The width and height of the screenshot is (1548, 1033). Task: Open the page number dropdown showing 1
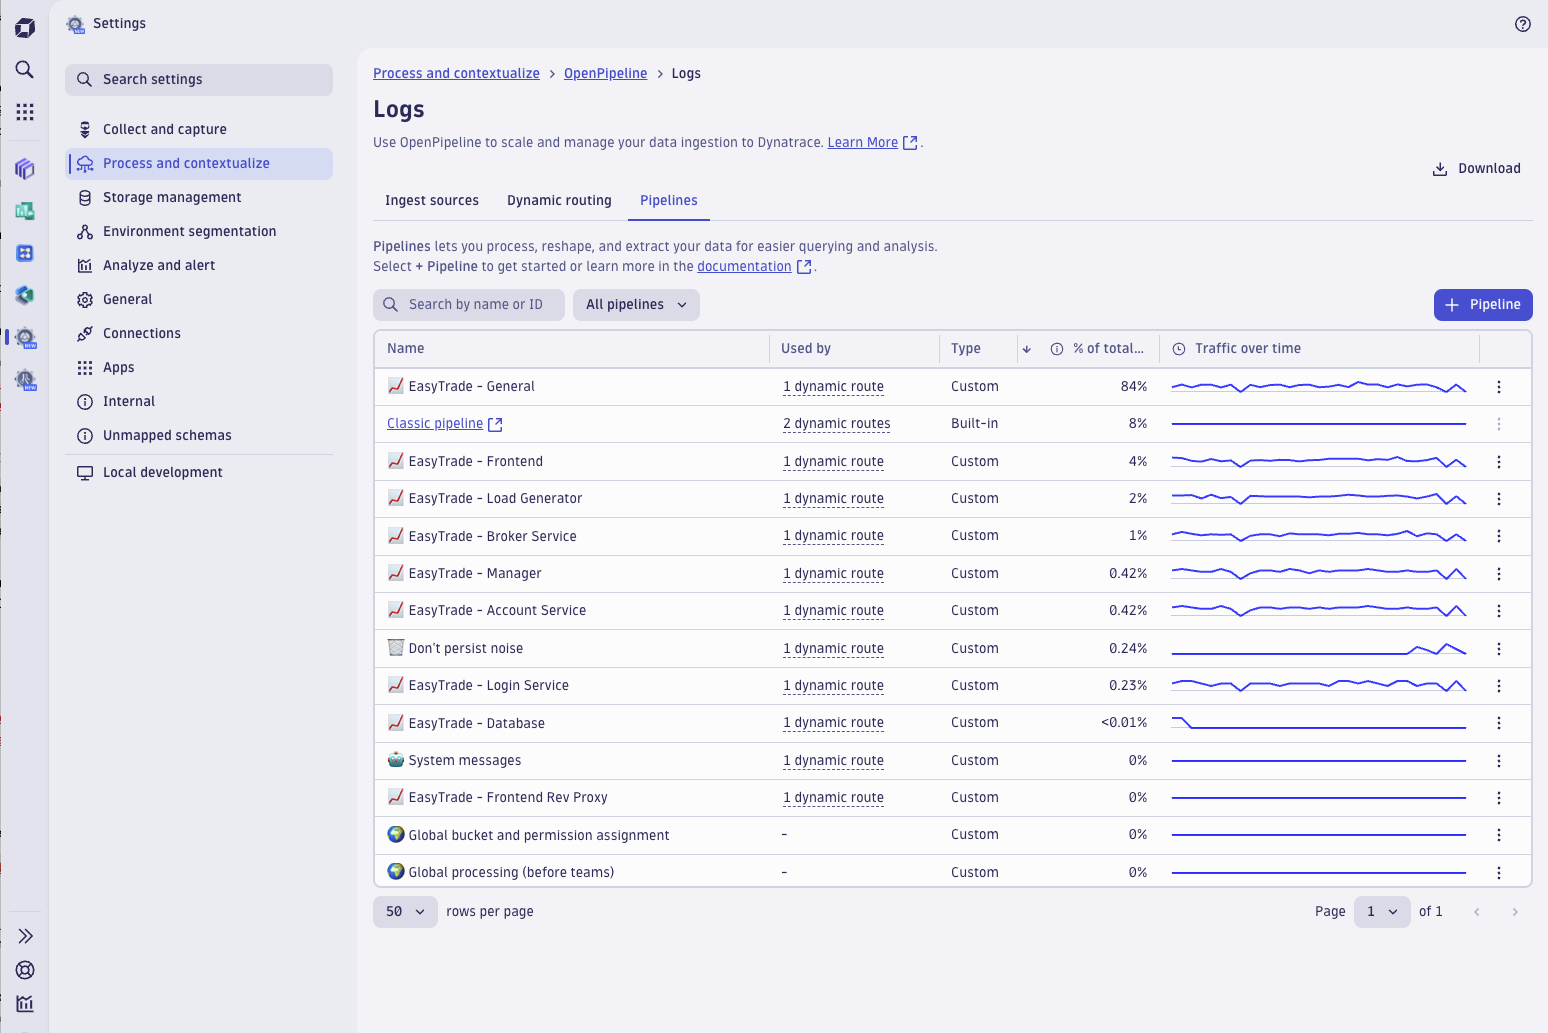point(1382,912)
